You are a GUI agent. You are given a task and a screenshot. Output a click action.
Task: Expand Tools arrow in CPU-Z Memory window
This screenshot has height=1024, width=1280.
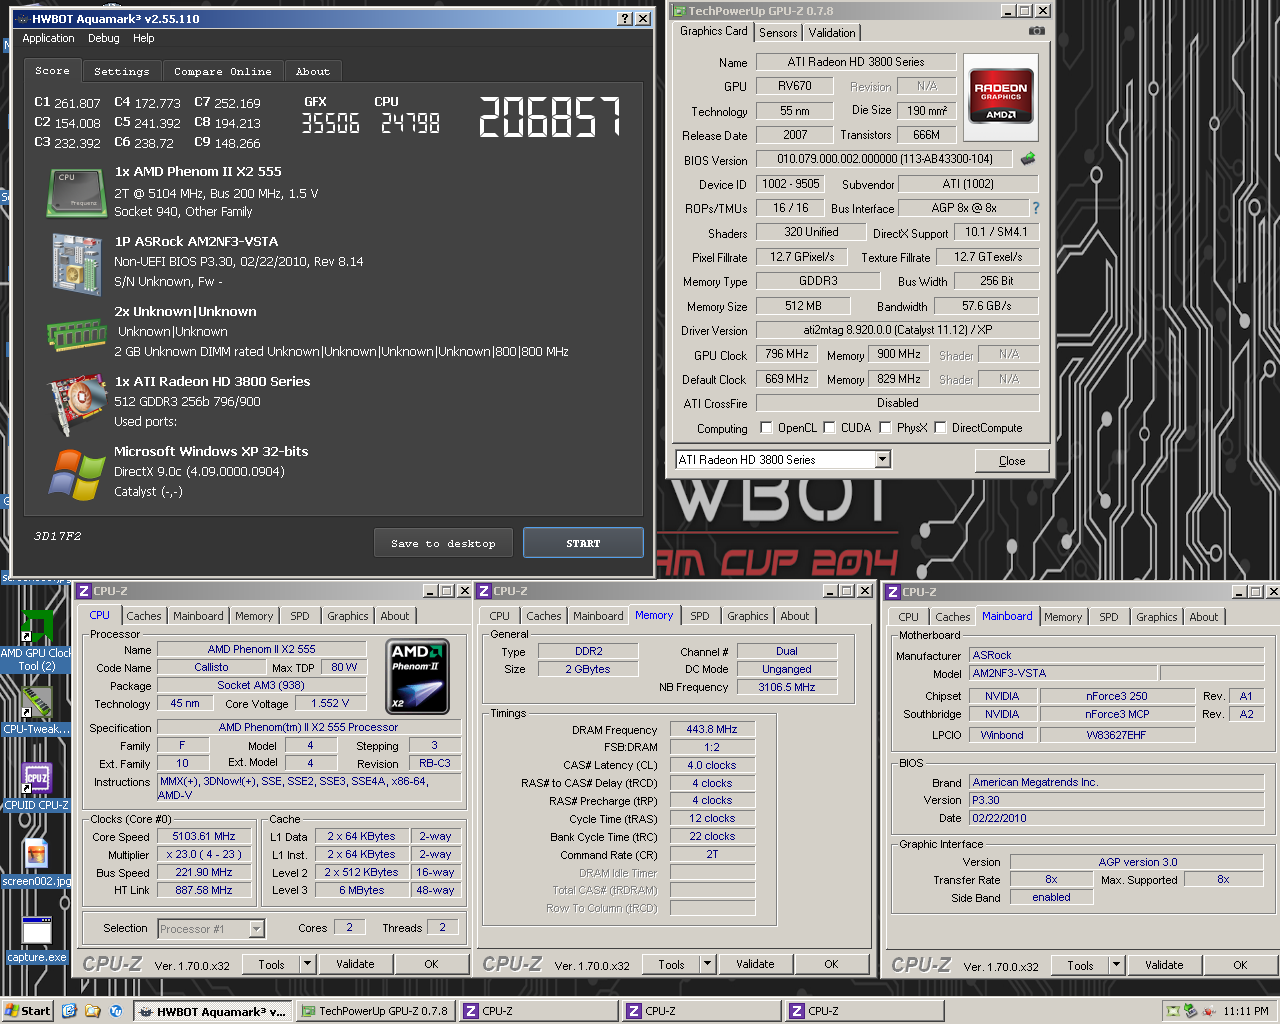[707, 965]
